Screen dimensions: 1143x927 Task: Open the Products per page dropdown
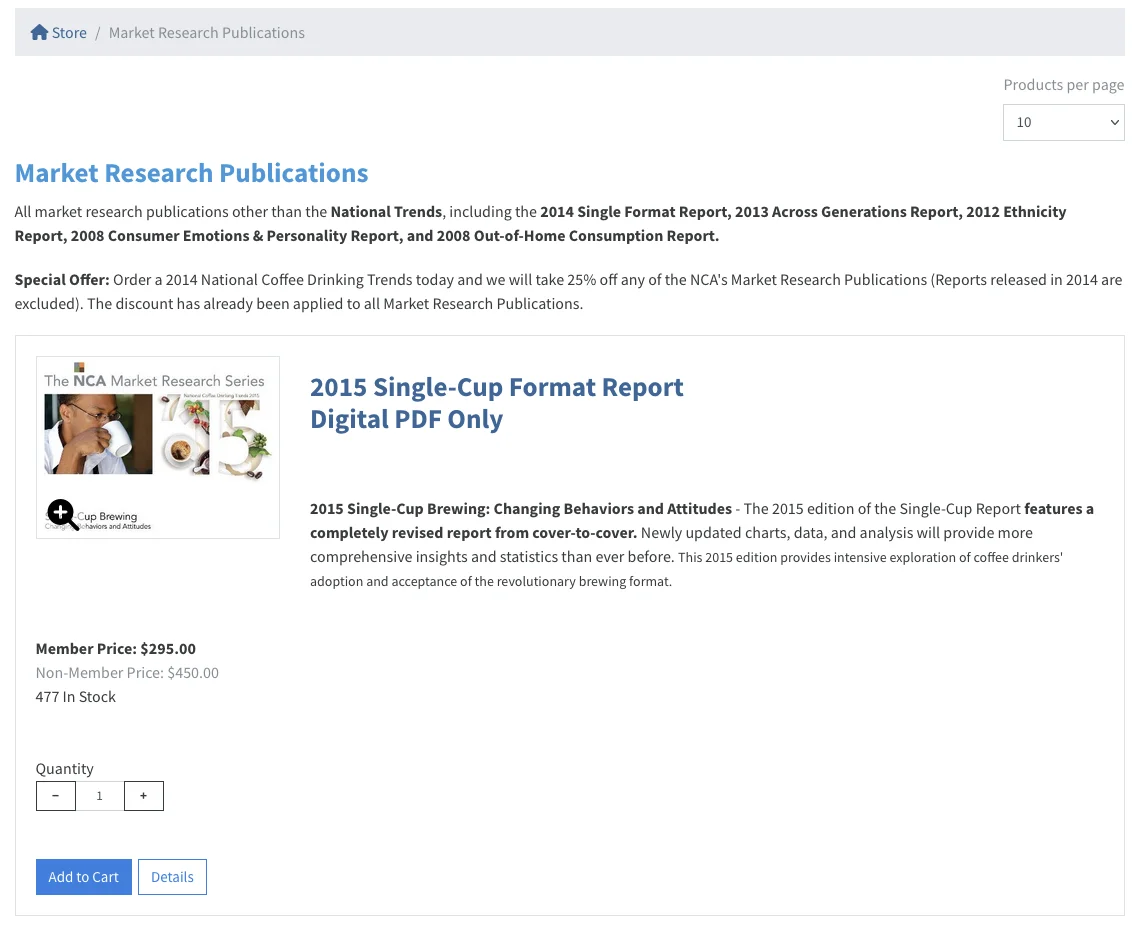pyautogui.click(x=1063, y=122)
